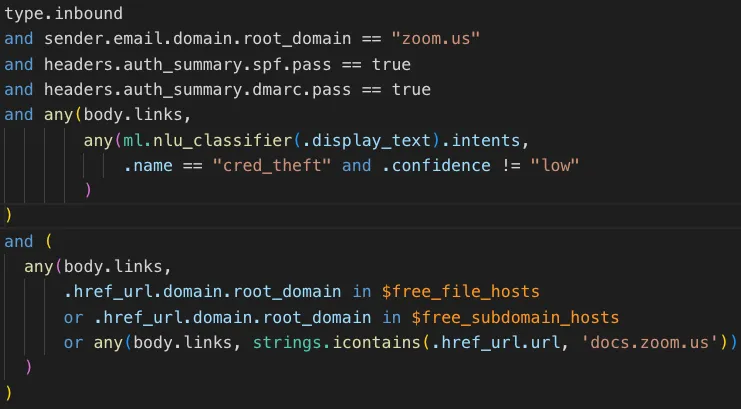This screenshot has height=409, width=741.
Task: Click 'ml.nlu_classifier' in the code
Action: click(207, 140)
